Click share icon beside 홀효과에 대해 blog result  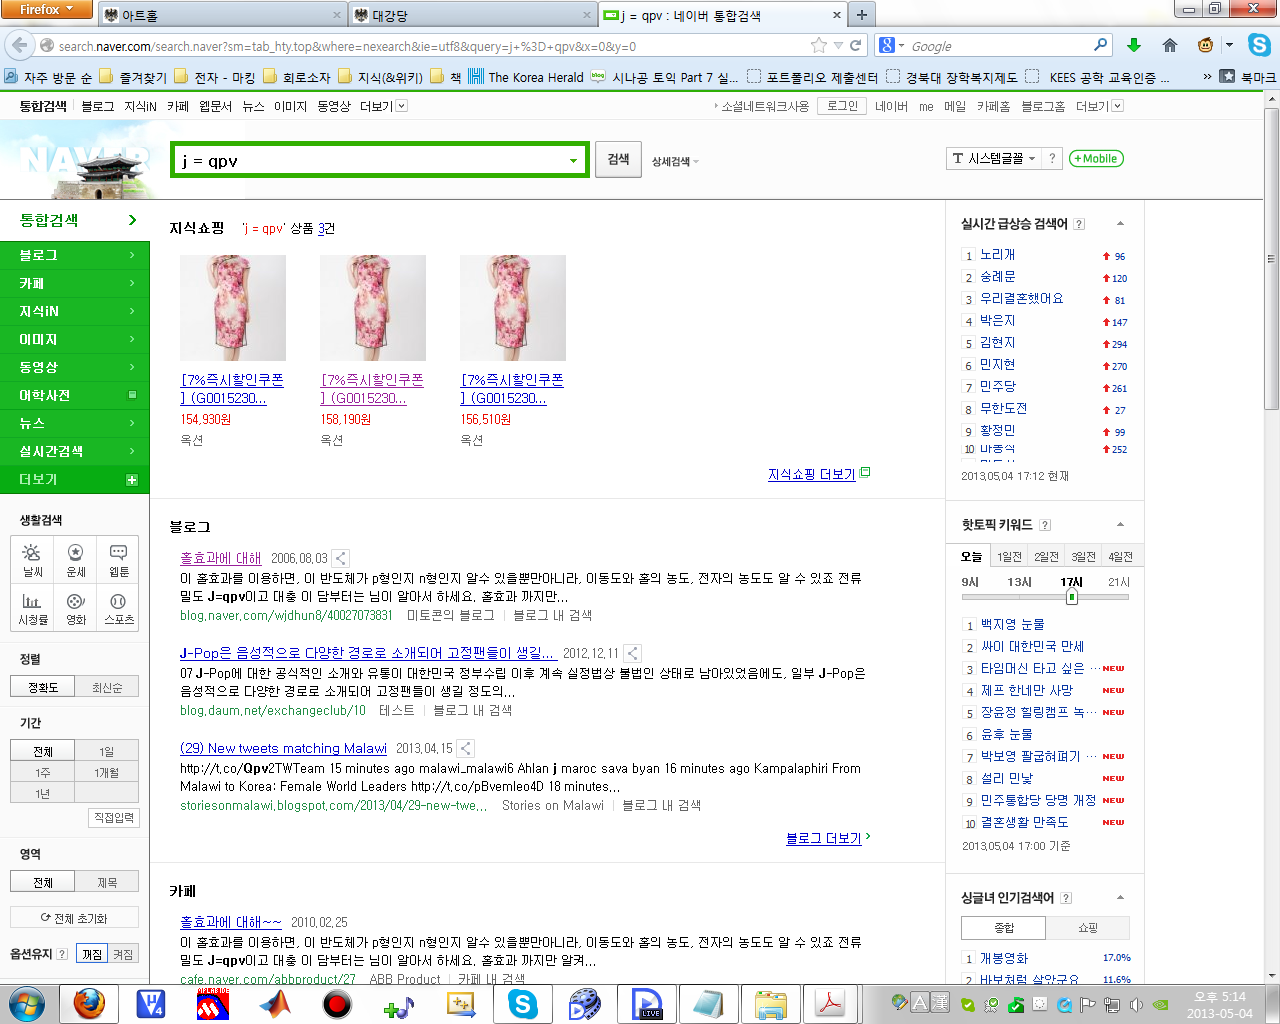(341, 558)
